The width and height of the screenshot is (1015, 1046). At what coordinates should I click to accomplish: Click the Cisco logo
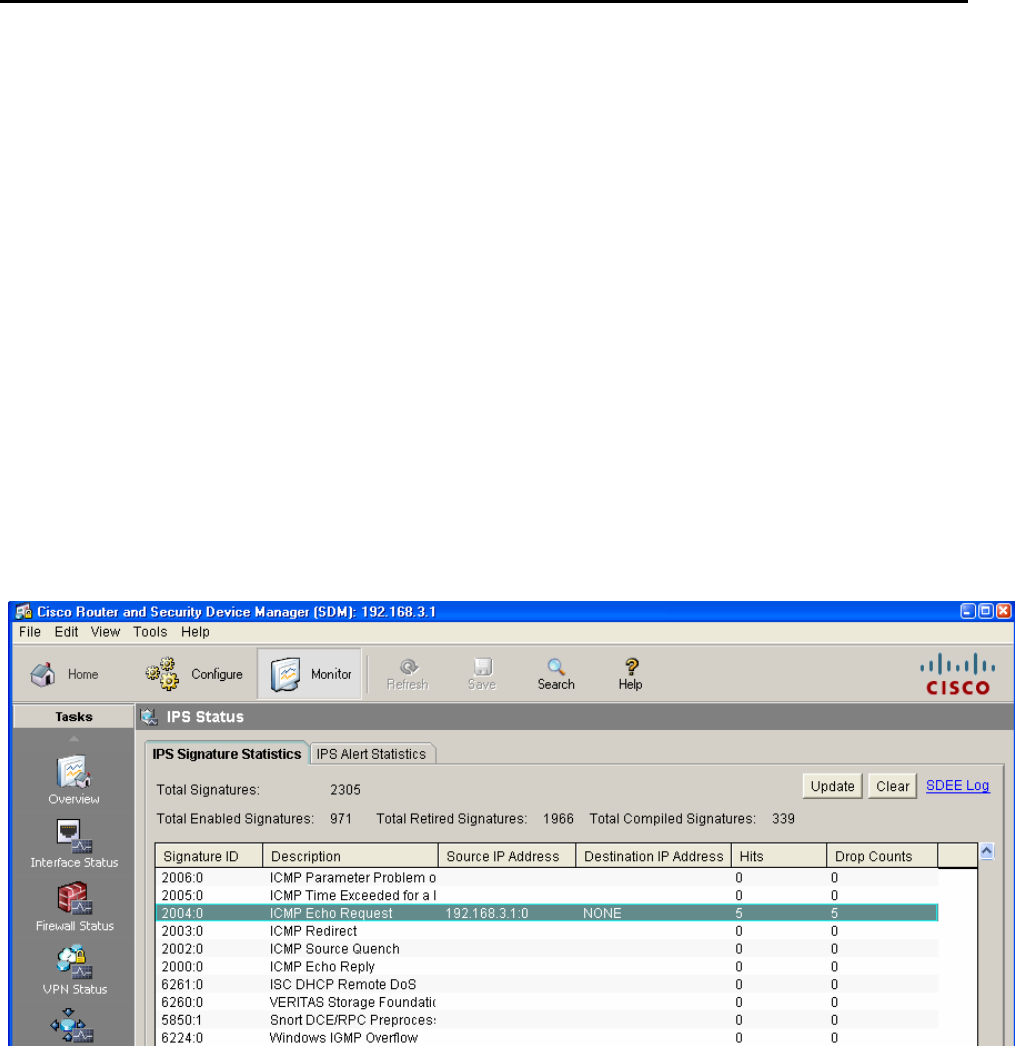(958, 674)
